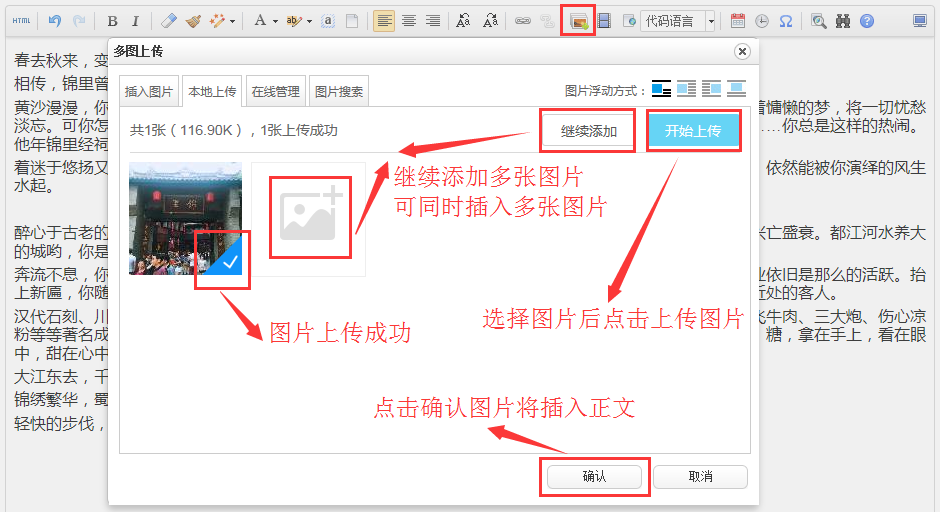Switch to the 插入图片 tab

coord(149,91)
